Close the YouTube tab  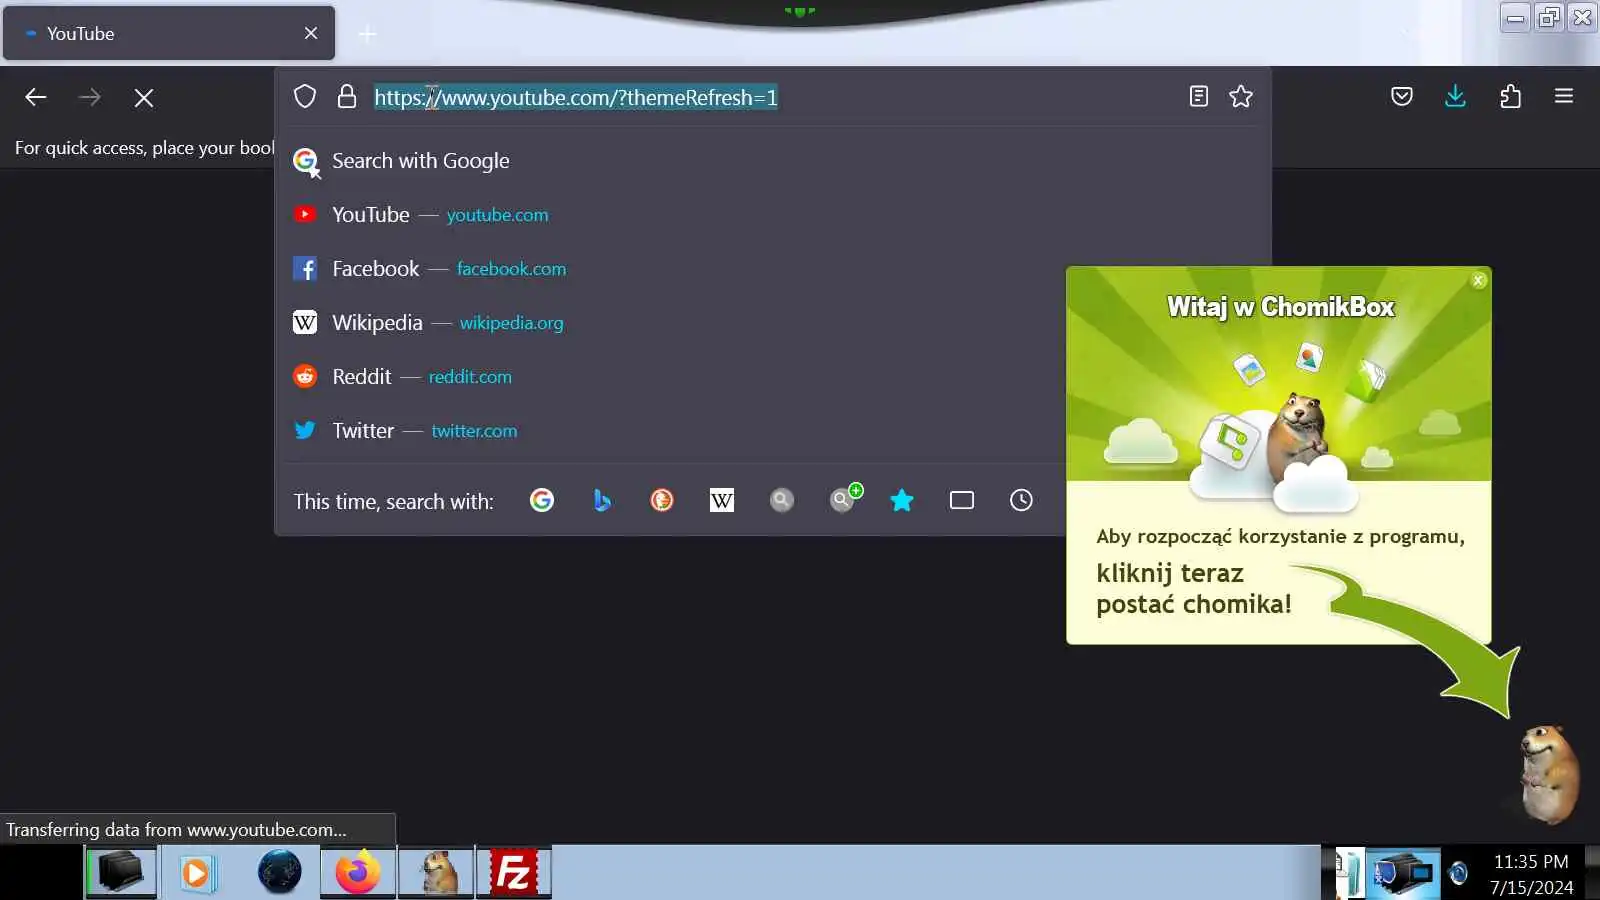tap(311, 33)
